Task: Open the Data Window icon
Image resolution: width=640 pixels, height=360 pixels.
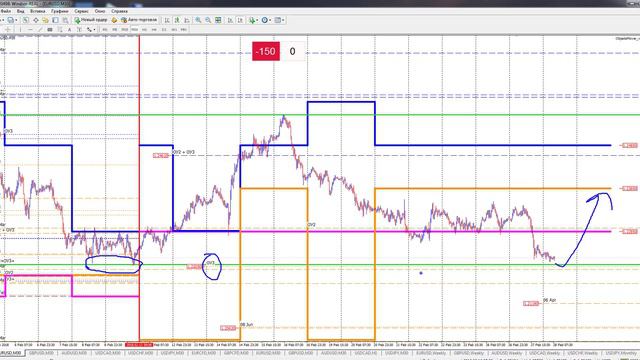Action: tap(36, 20)
